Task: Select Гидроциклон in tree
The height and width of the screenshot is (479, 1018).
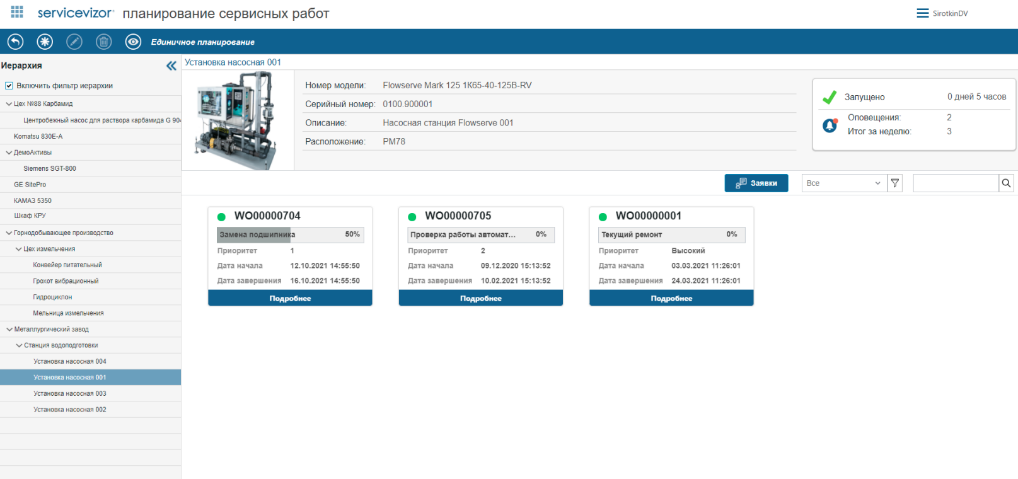Action: point(53,297)
